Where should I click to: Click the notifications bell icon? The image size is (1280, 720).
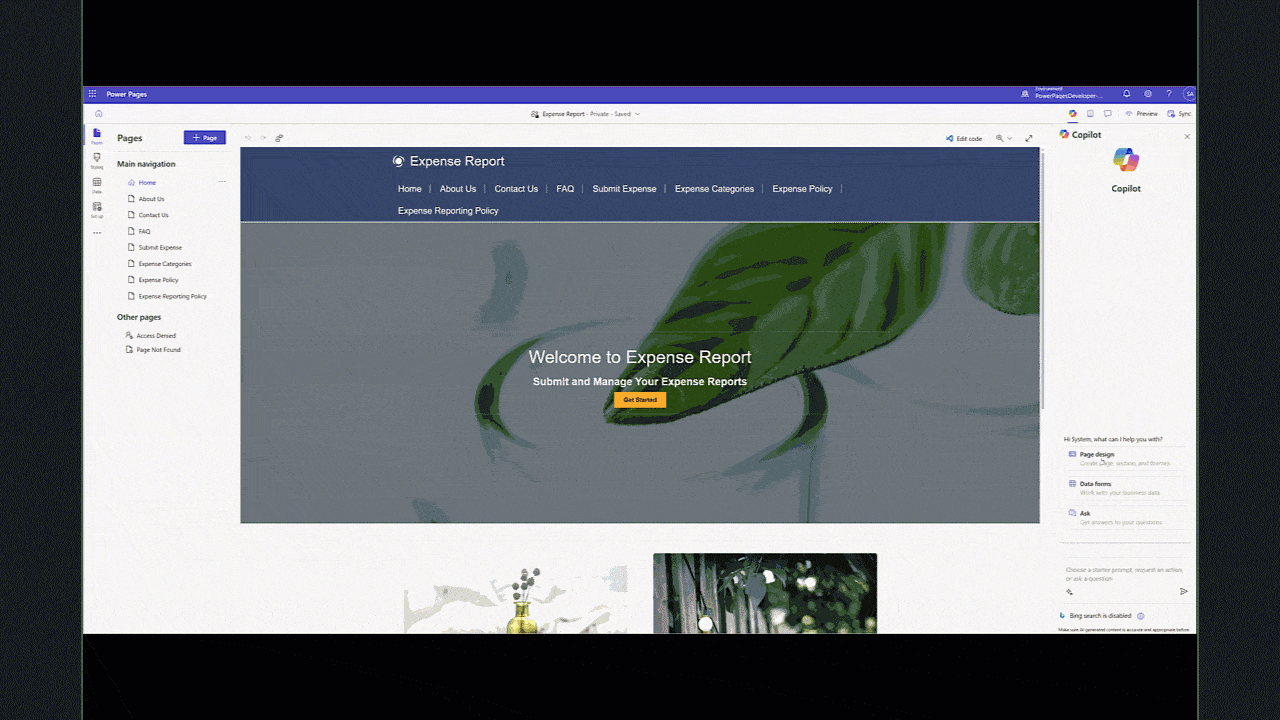click(x=1126, y=93)
